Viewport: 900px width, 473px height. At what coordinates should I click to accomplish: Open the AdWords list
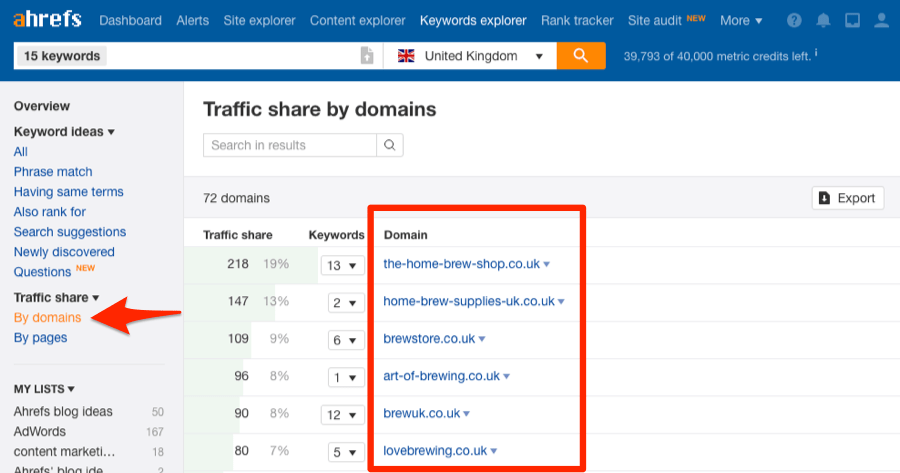(40, 432)
